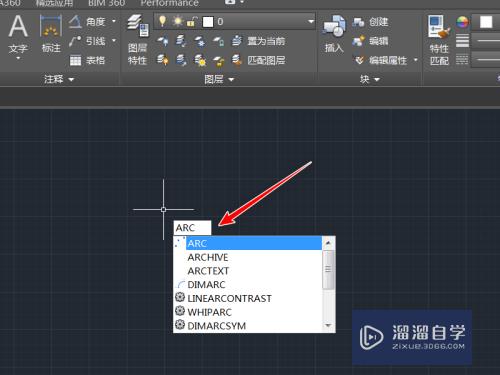This screenshot has height=375, width=500.
Task: Choose the 引线 leader tool
Action: [x=88, y=41]
